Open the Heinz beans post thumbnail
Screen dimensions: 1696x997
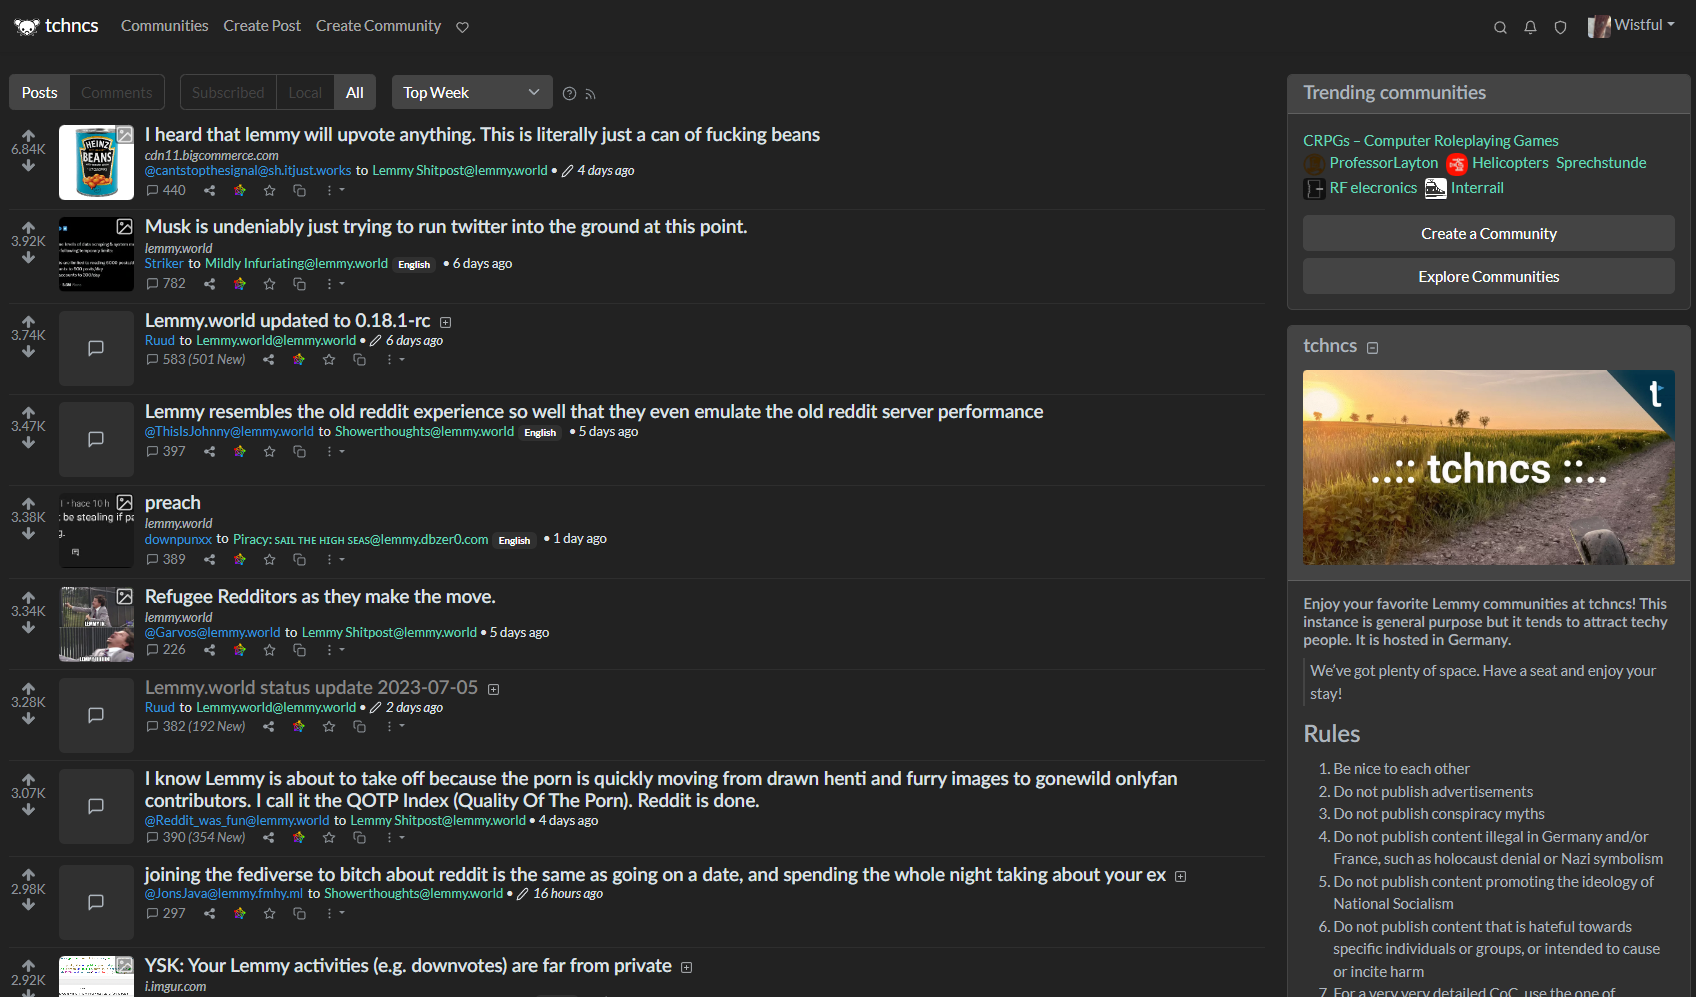[x=96, y=162]
